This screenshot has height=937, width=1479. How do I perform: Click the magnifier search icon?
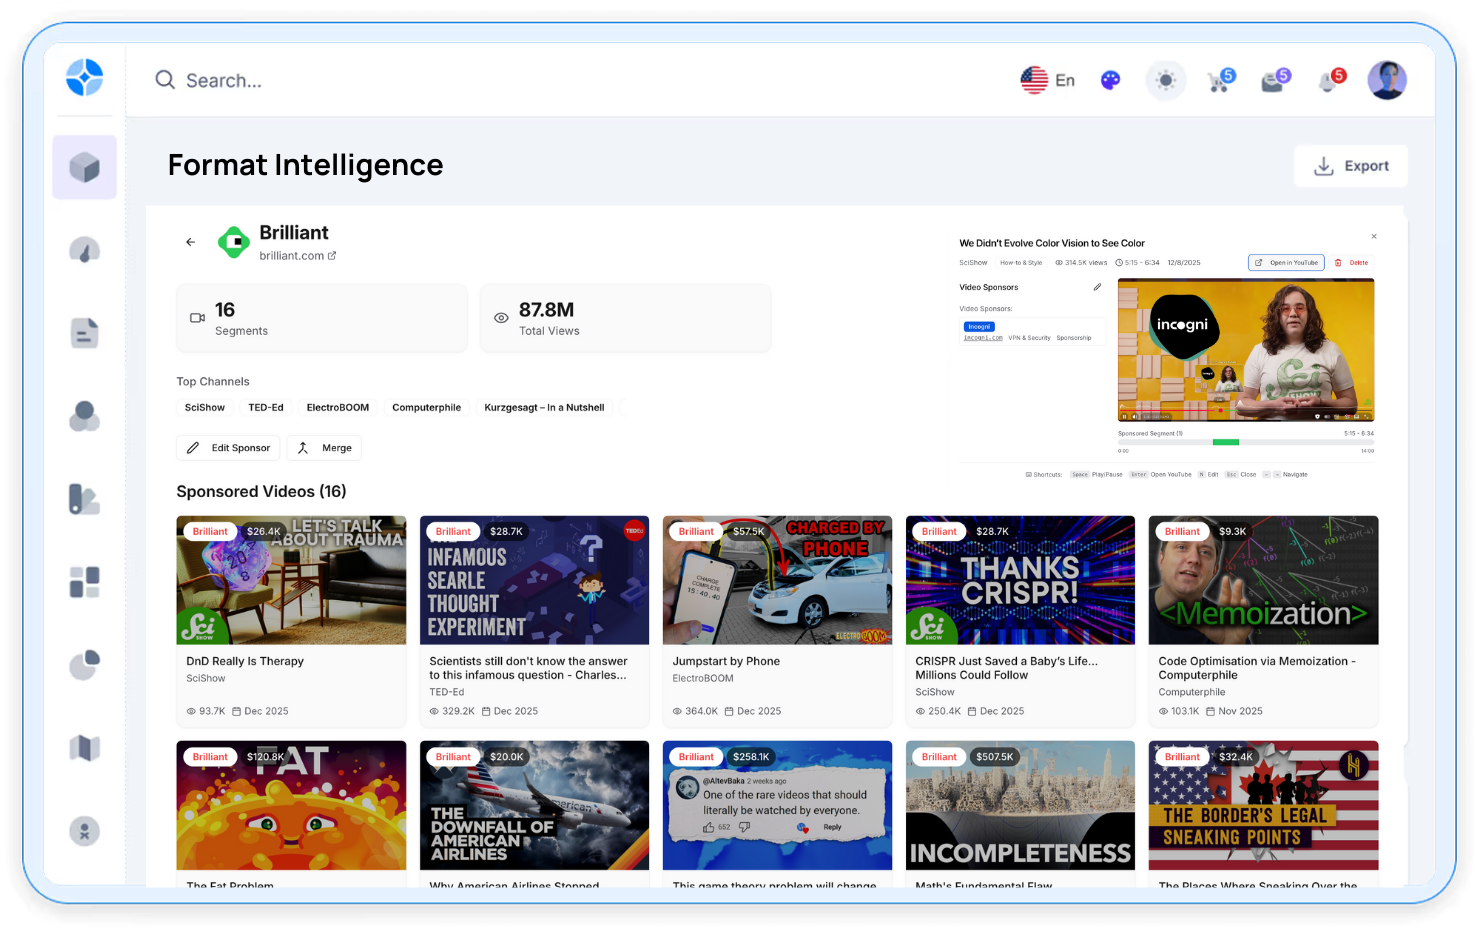(165, 80)
